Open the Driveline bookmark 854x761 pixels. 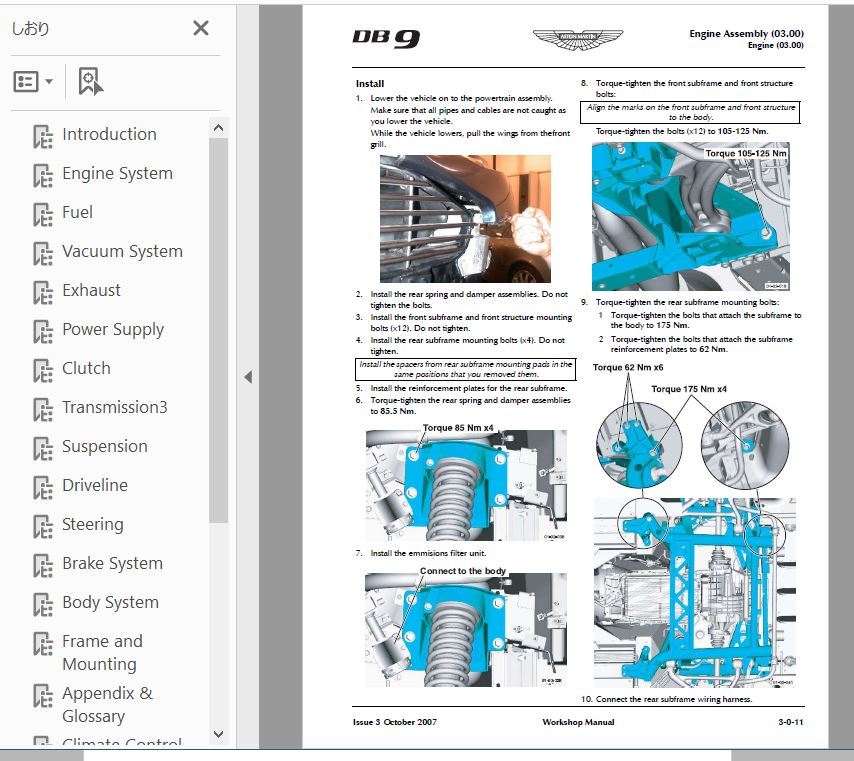click(x=95, y=485)
